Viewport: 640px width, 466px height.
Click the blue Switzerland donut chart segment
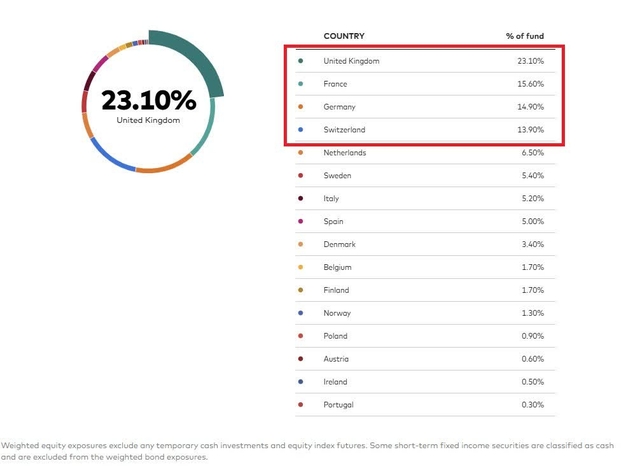tap(109, 157)
